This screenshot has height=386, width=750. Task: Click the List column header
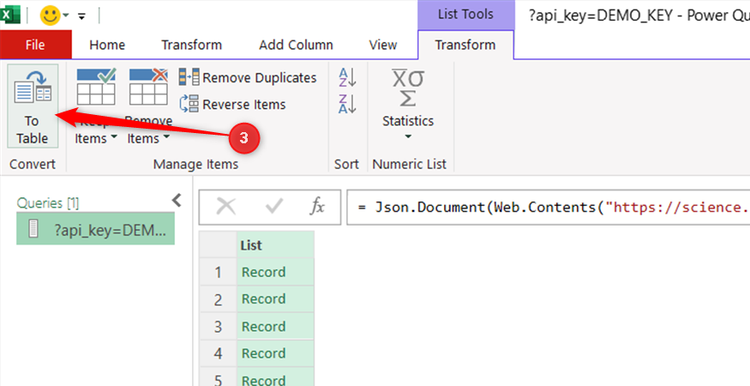pyautogui.click(x=276, y=245)
